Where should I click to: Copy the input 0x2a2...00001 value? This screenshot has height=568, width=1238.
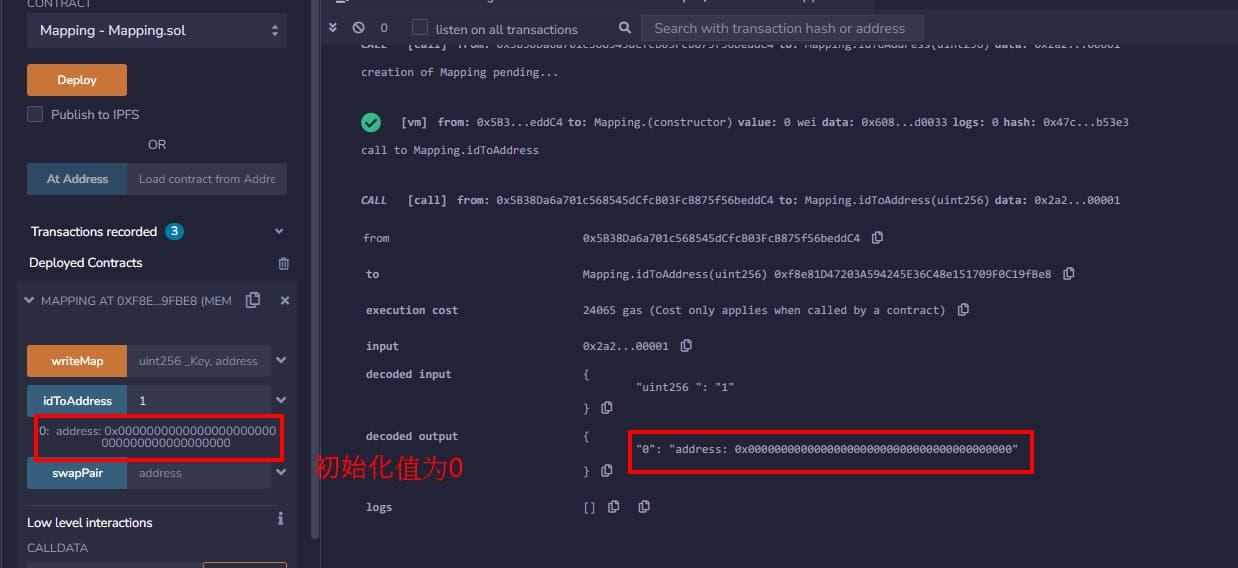click(x=686, y=346)
